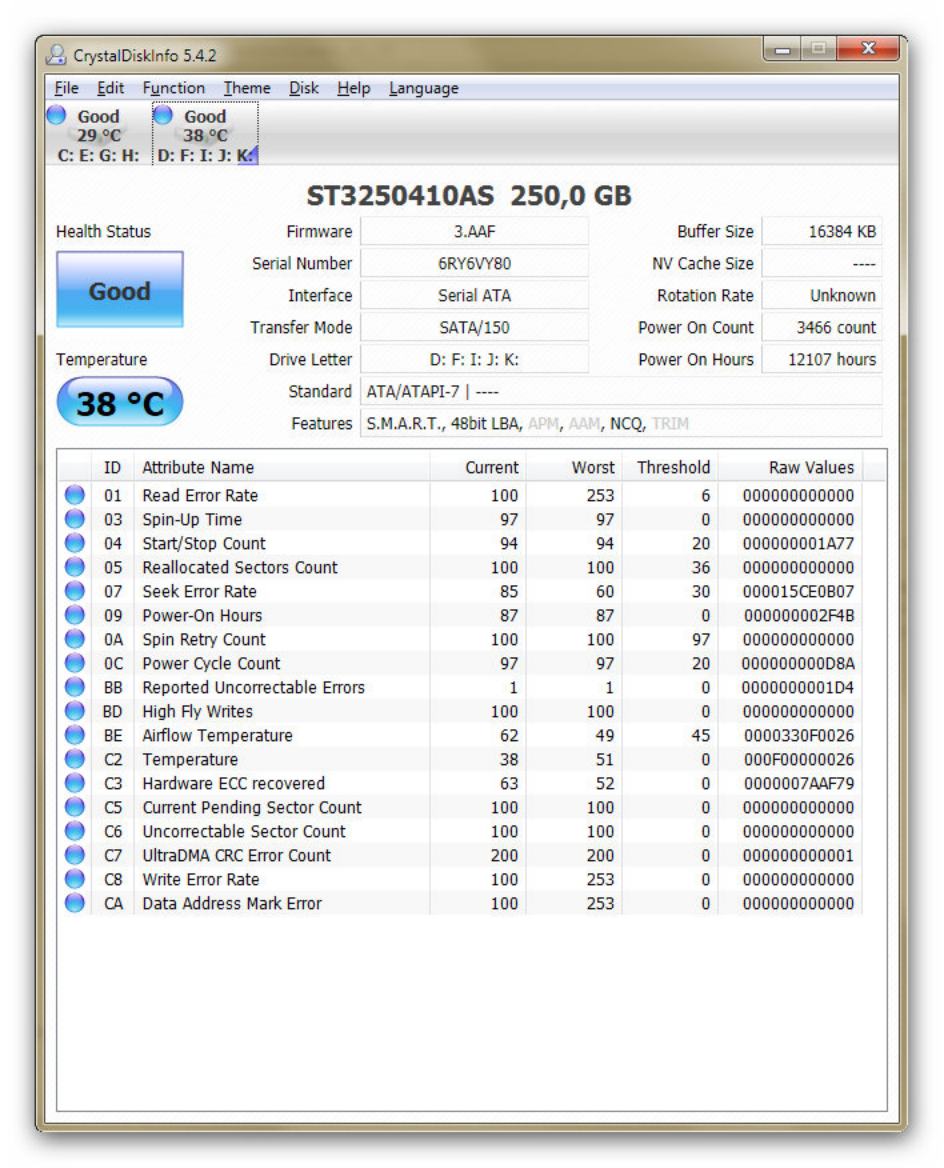
Task: Open the File menu
Action: [66, 88]
